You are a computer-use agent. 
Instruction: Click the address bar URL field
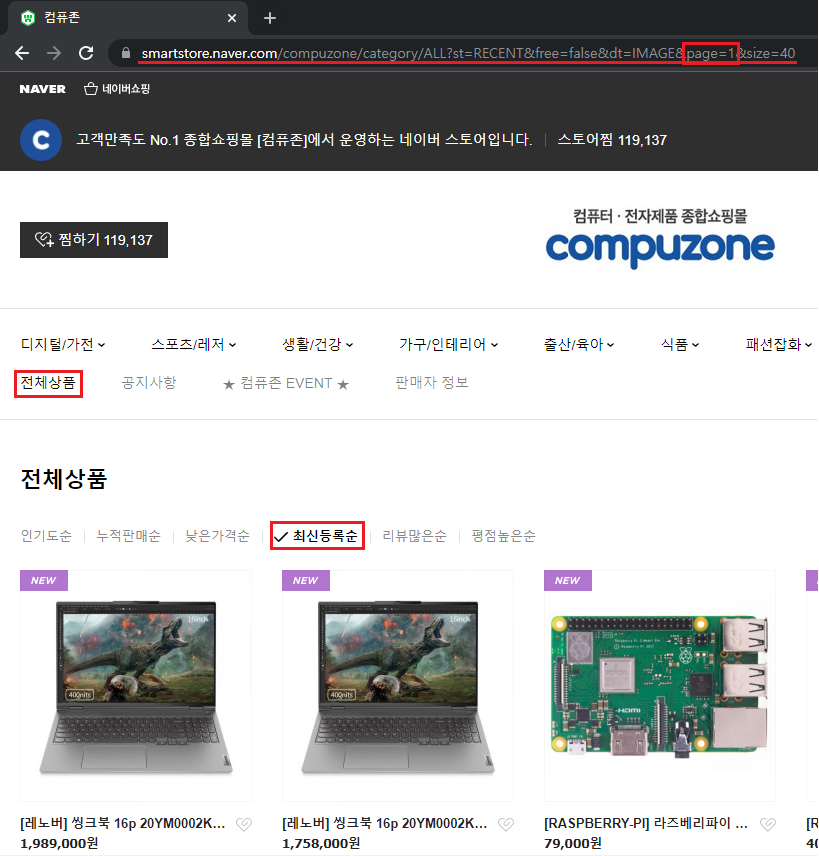(468, 53)
